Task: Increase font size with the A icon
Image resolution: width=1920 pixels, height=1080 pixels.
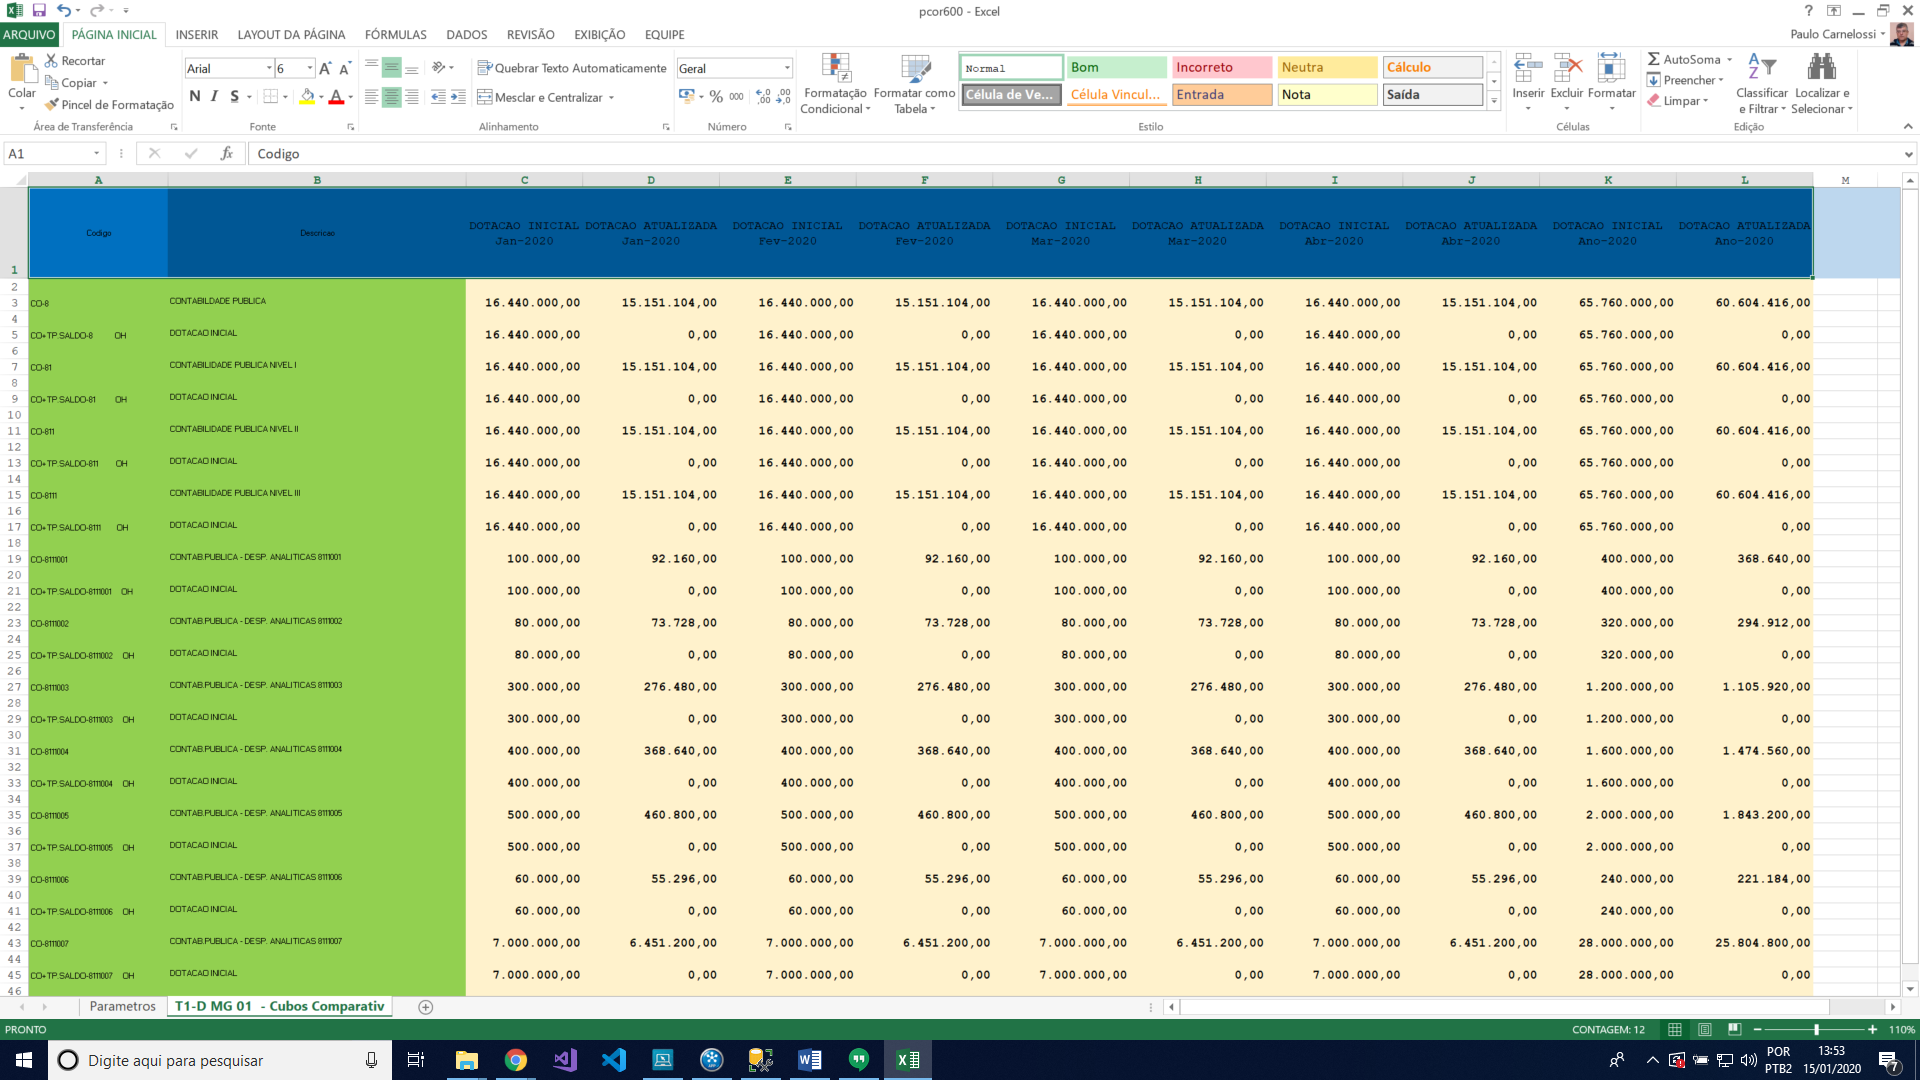Action: (325, 69)
